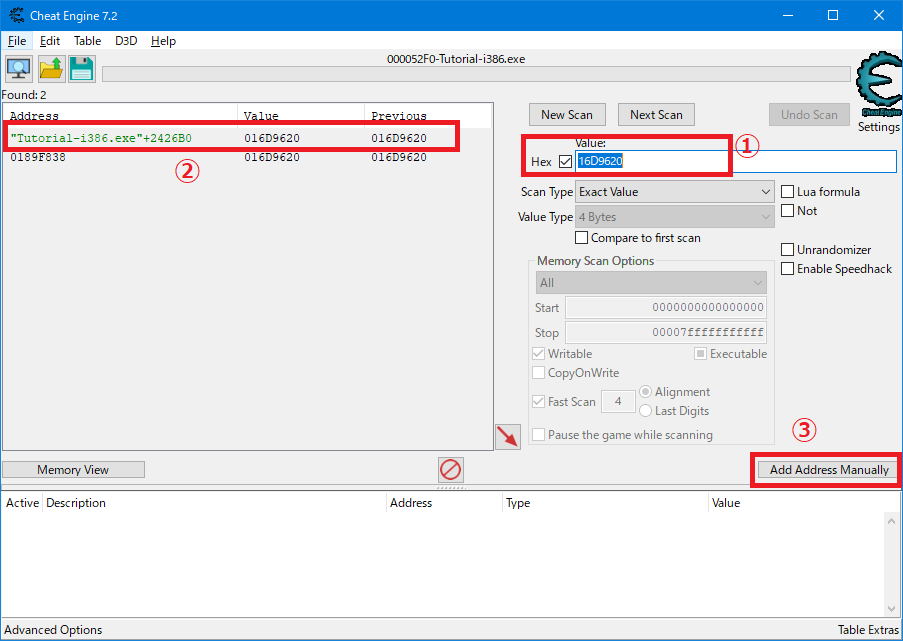Click the Stop address field
This screenshot has width=903, height=641.
[x=666, y=332]
